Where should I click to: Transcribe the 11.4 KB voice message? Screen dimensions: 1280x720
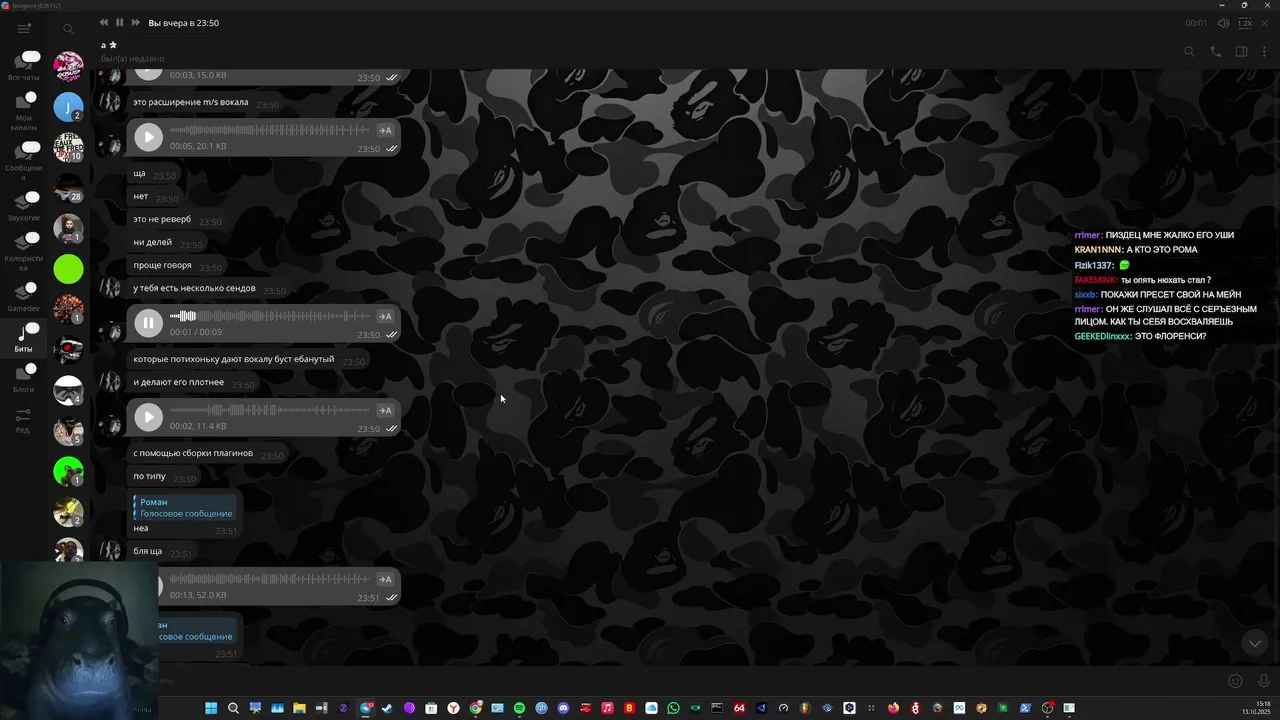[385, 410]
